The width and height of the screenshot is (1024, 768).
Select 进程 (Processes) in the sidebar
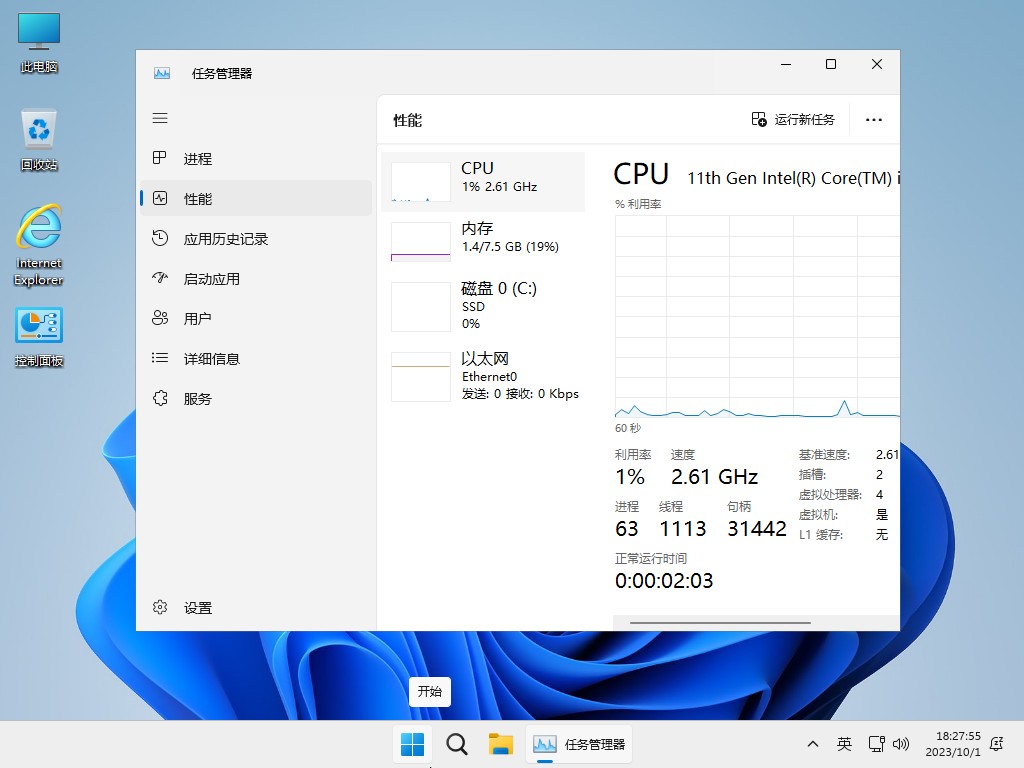pos(197,158)
